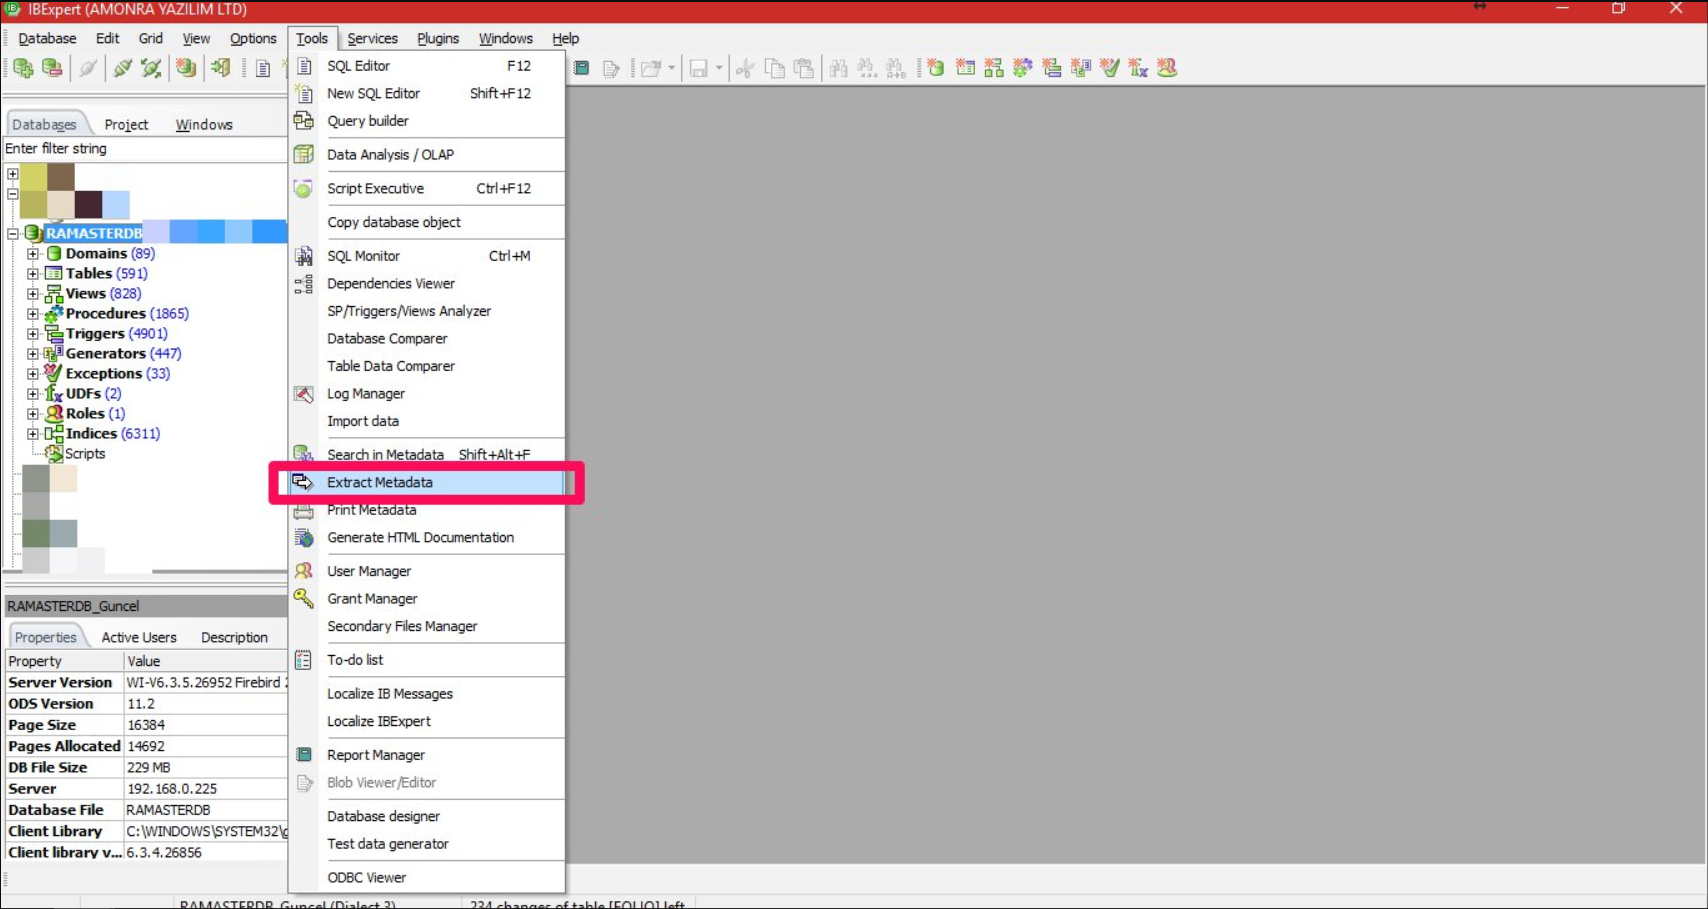Switch to the Project tab
This screenshot has height=909, width=1708.
point(126,124)
